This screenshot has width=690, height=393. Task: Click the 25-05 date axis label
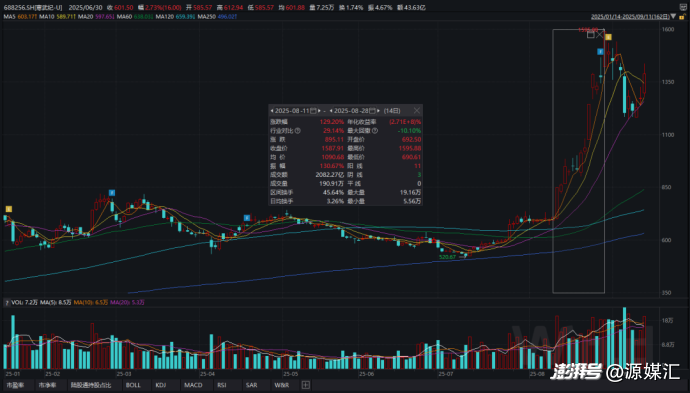point(290,374)
